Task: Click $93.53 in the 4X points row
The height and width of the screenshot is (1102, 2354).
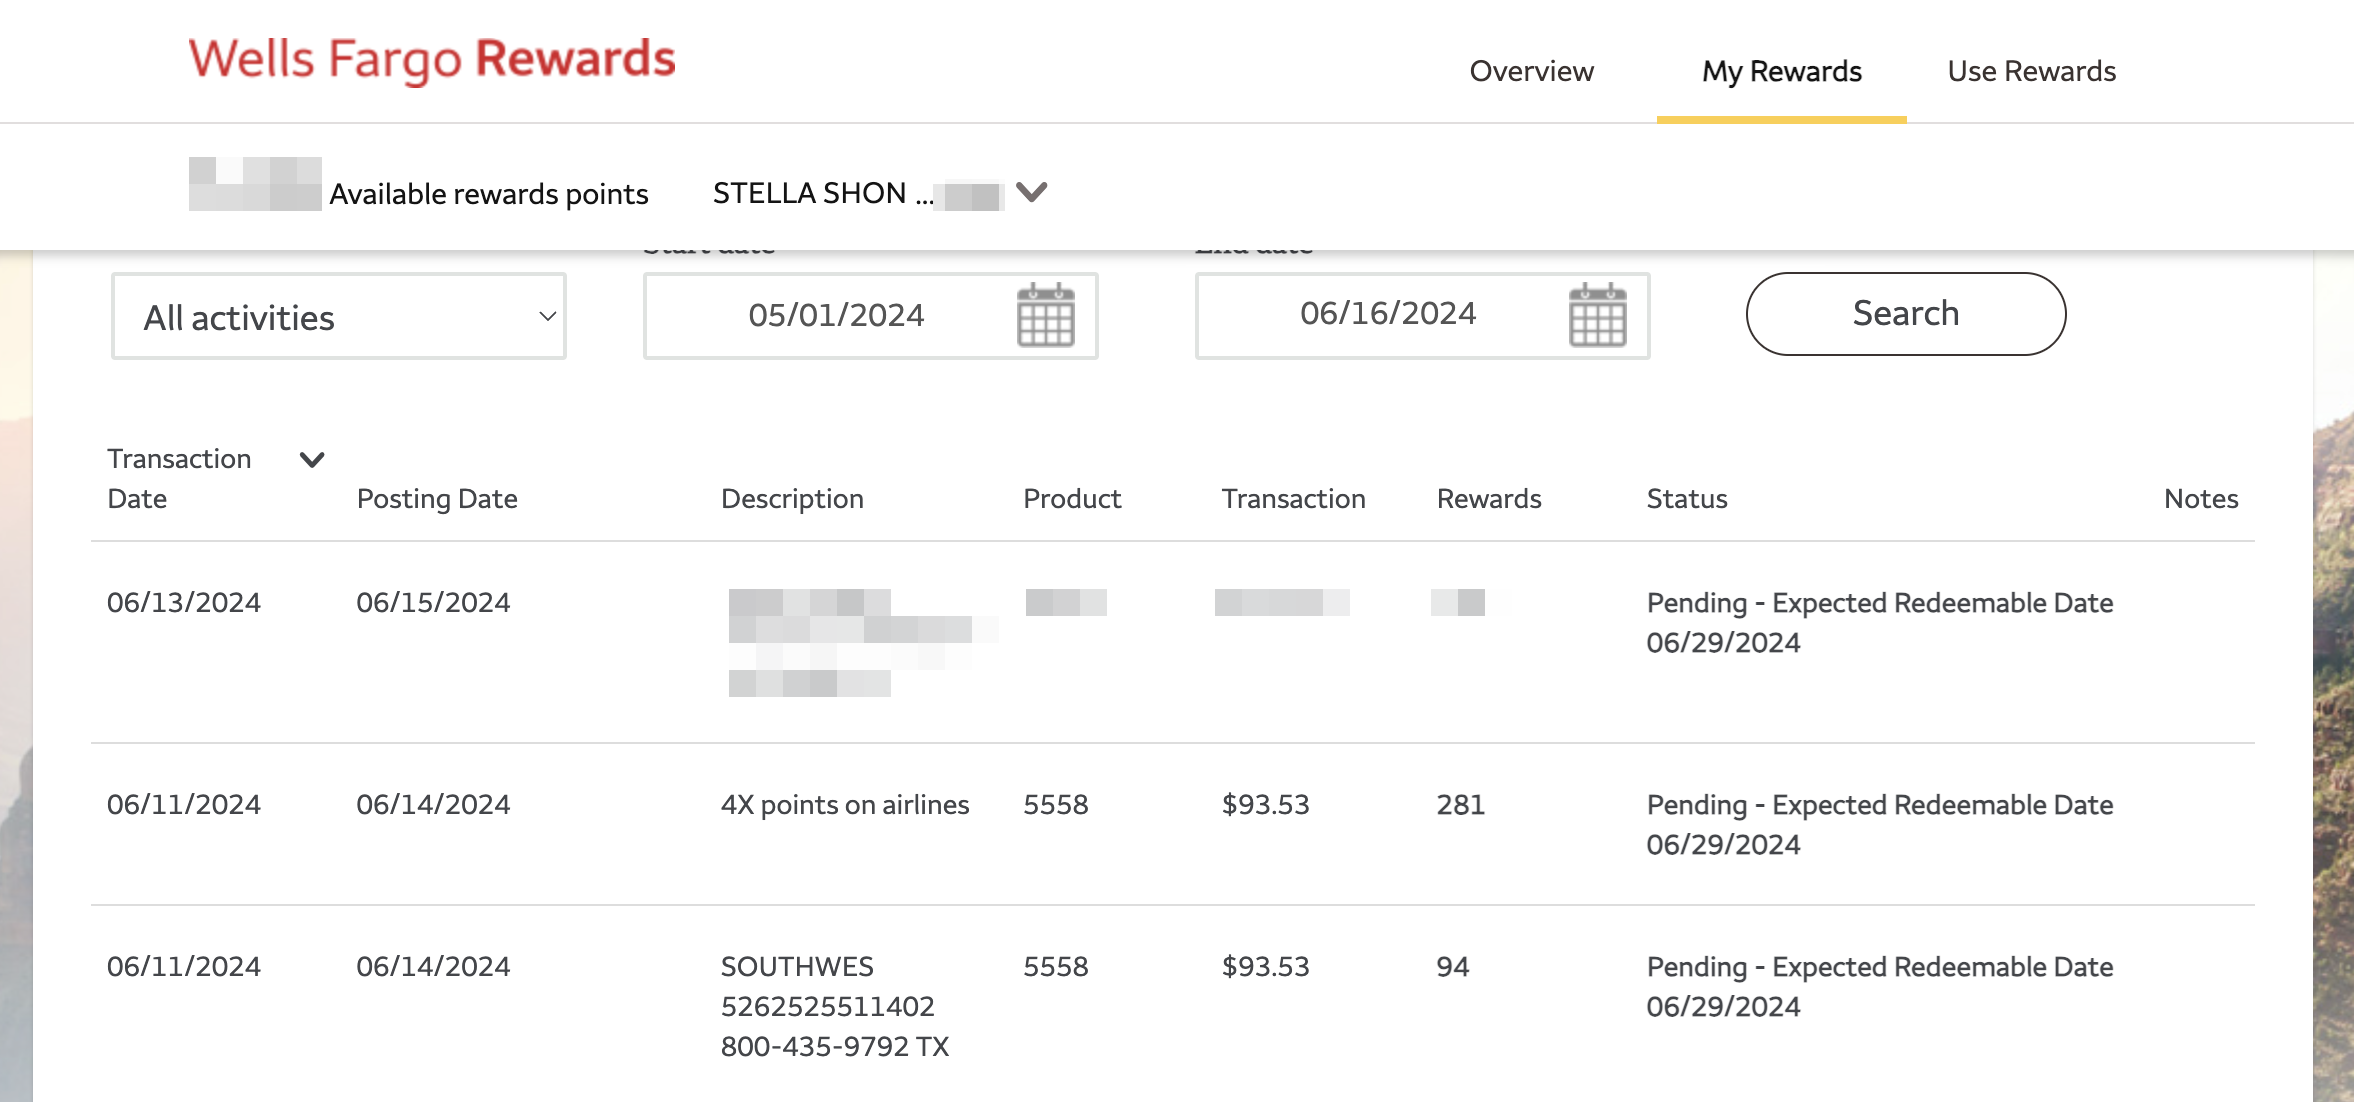Action: [1265, 804]
